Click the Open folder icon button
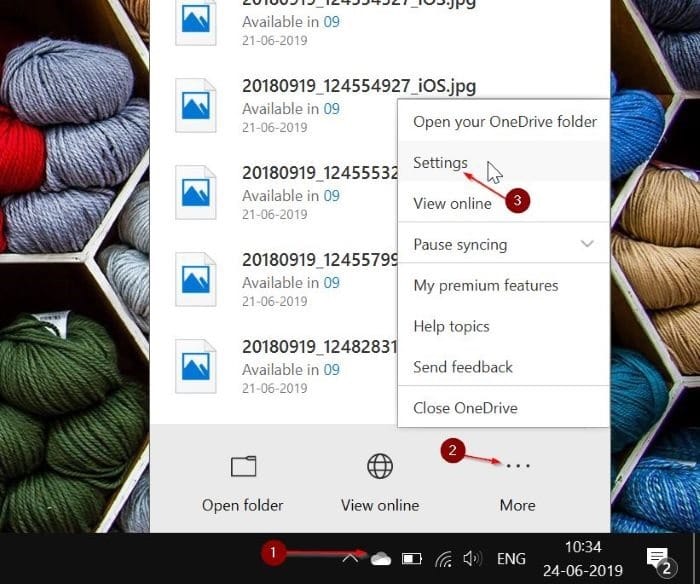 pos(243,467)
